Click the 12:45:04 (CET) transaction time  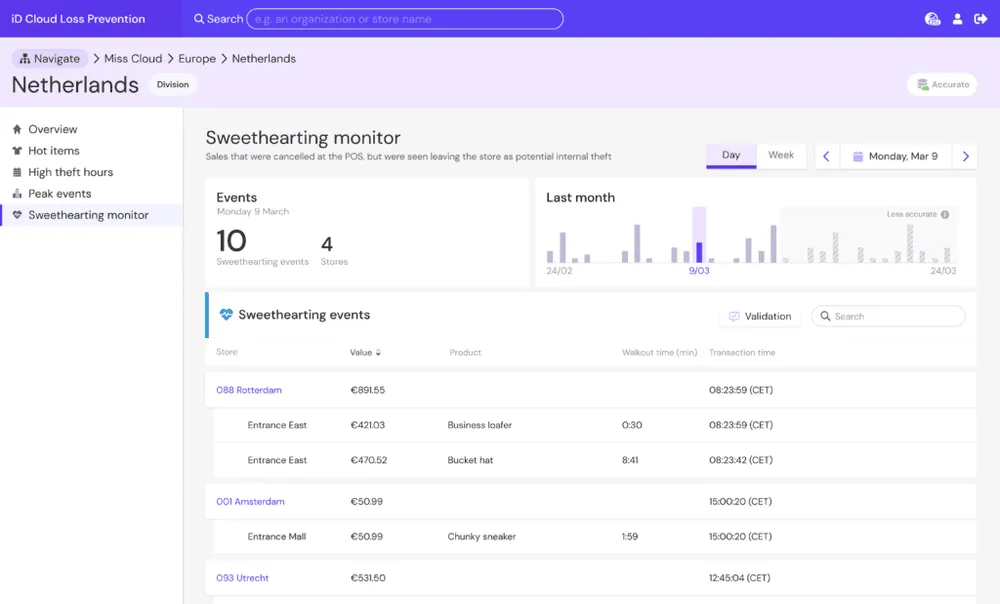point(739,578)
